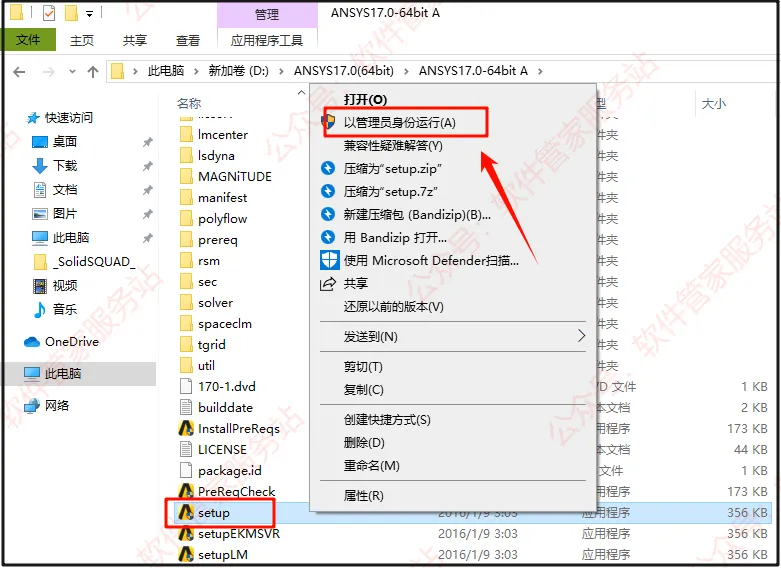
Task: Expand chevron after 新加卷 (D:) in address bar
Action: [282, 71]
